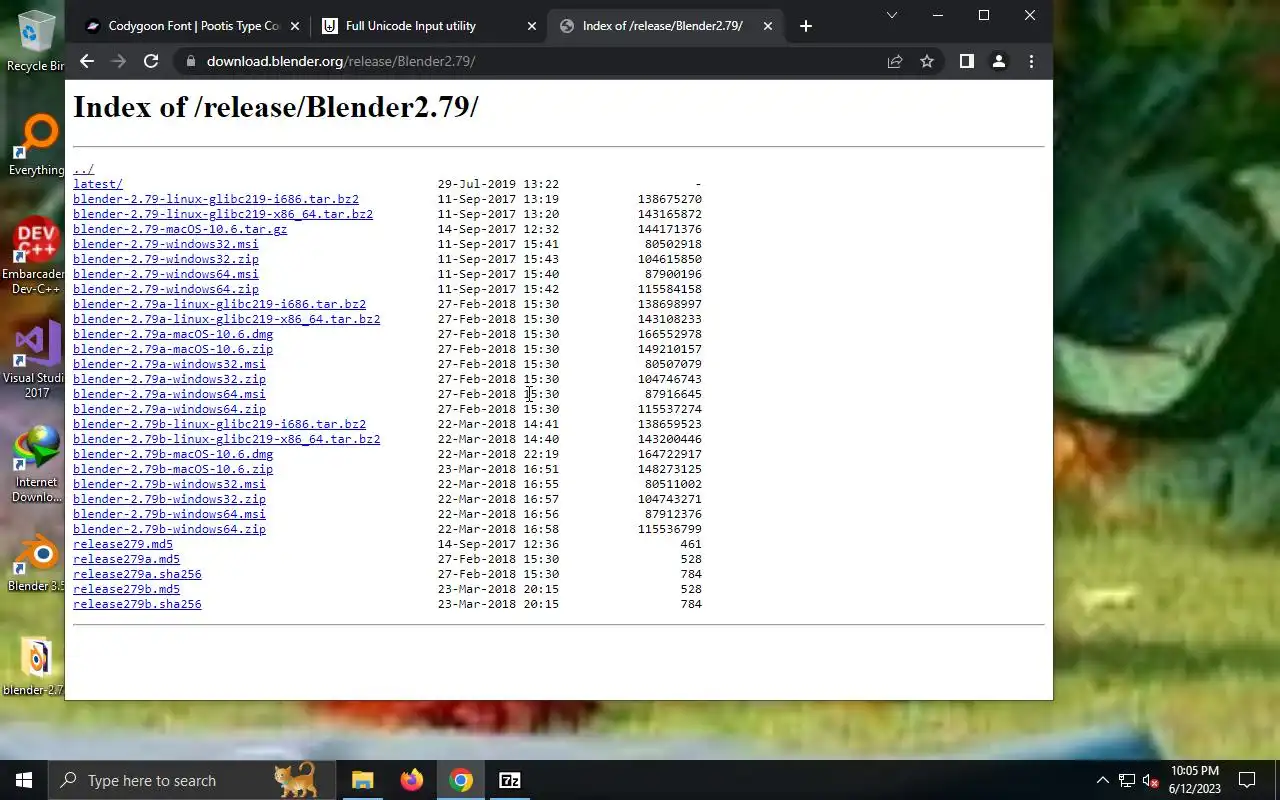
Task: Select blender-2.7 archive file on desktop
Action: 36,668
